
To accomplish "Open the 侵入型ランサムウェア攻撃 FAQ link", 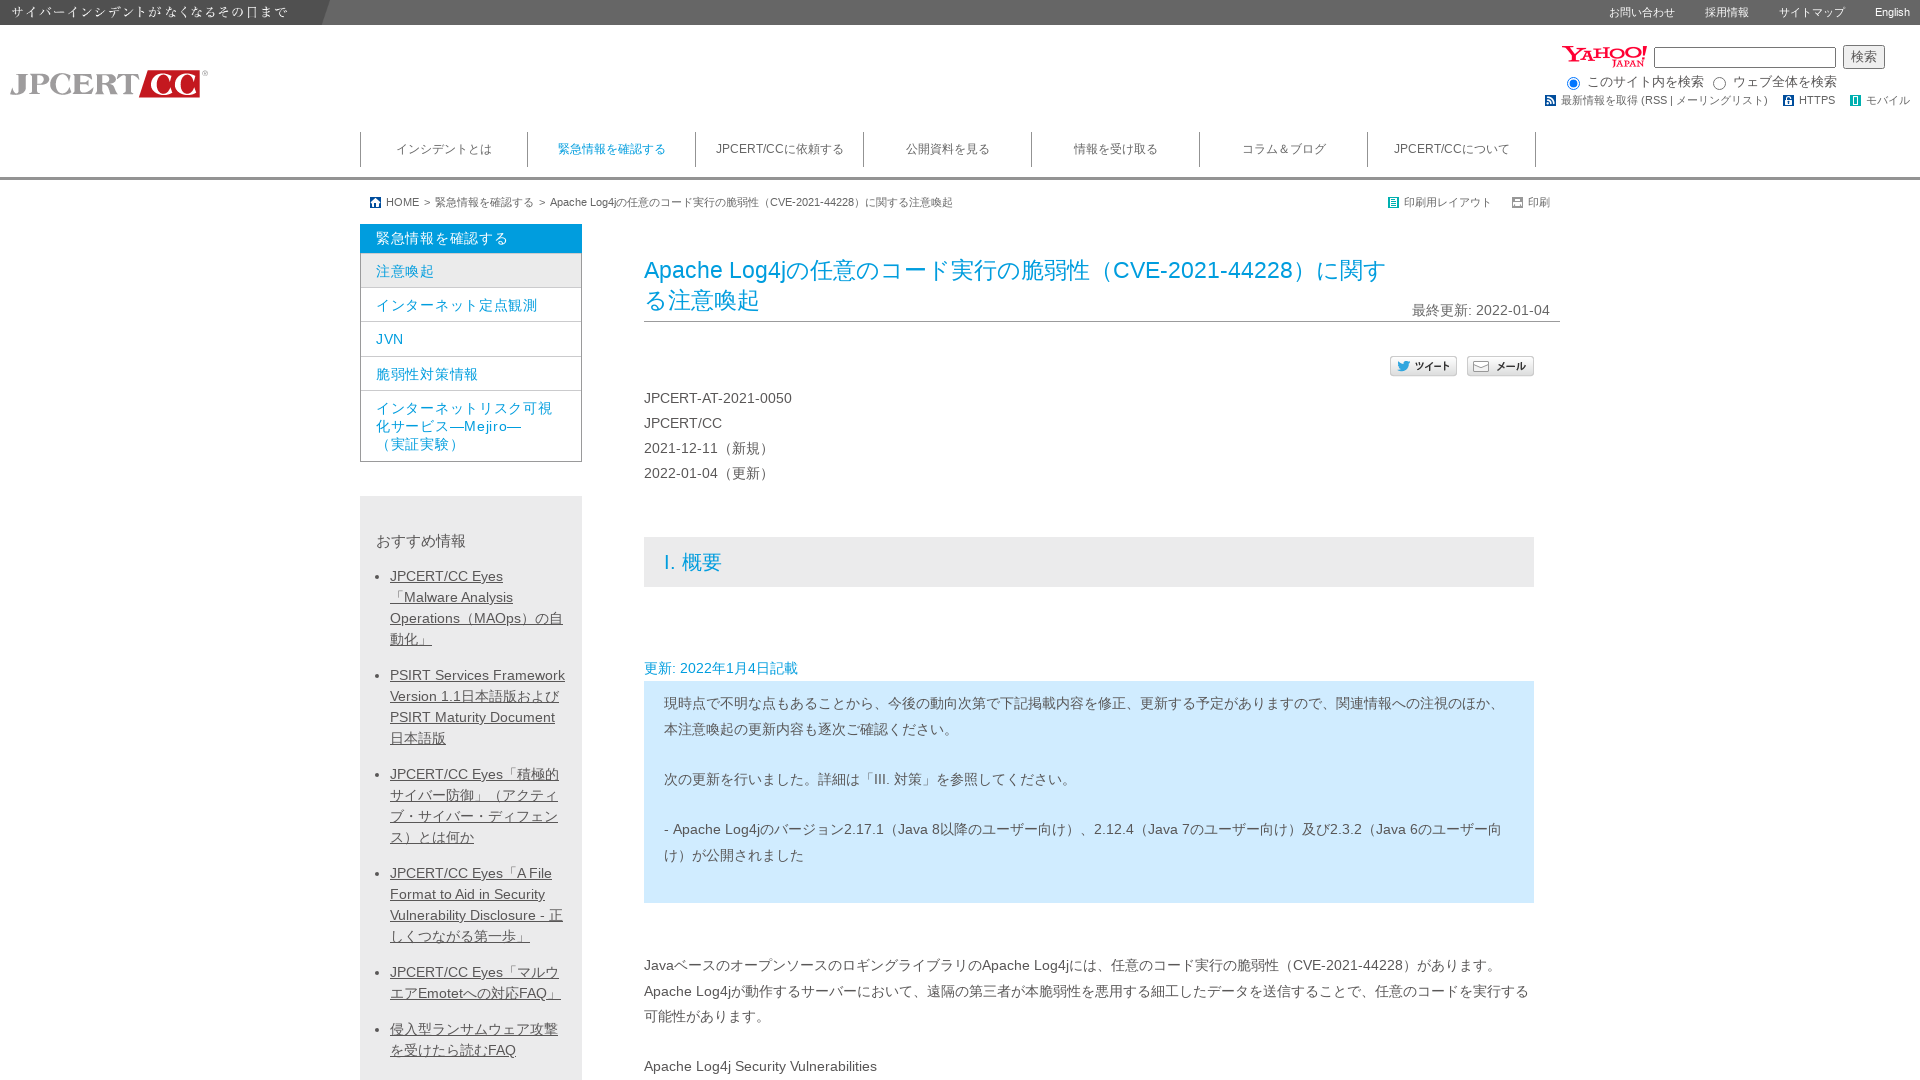I will [x=474, y=1040].
